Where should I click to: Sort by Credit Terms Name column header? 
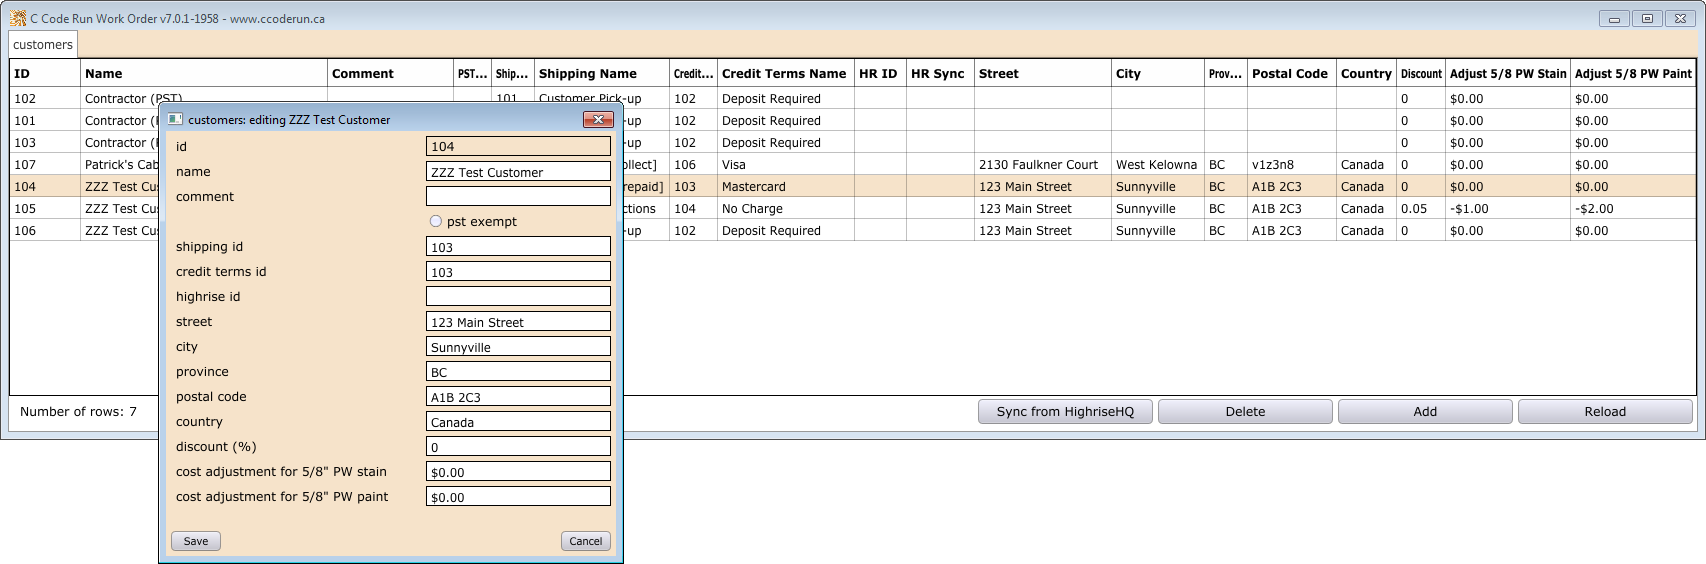[x=784, y=74]
